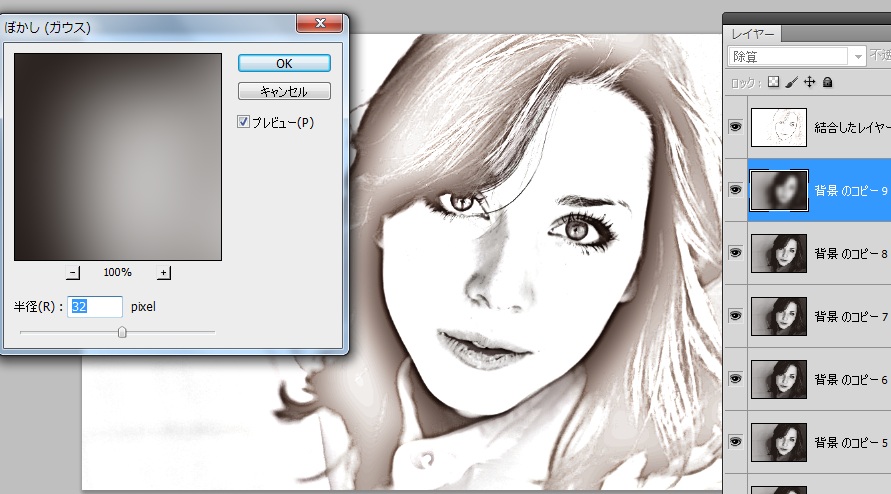891x494 pixels.
Task: Hide the 背景 のコピー 7 layer
Action: coord(735,316)
